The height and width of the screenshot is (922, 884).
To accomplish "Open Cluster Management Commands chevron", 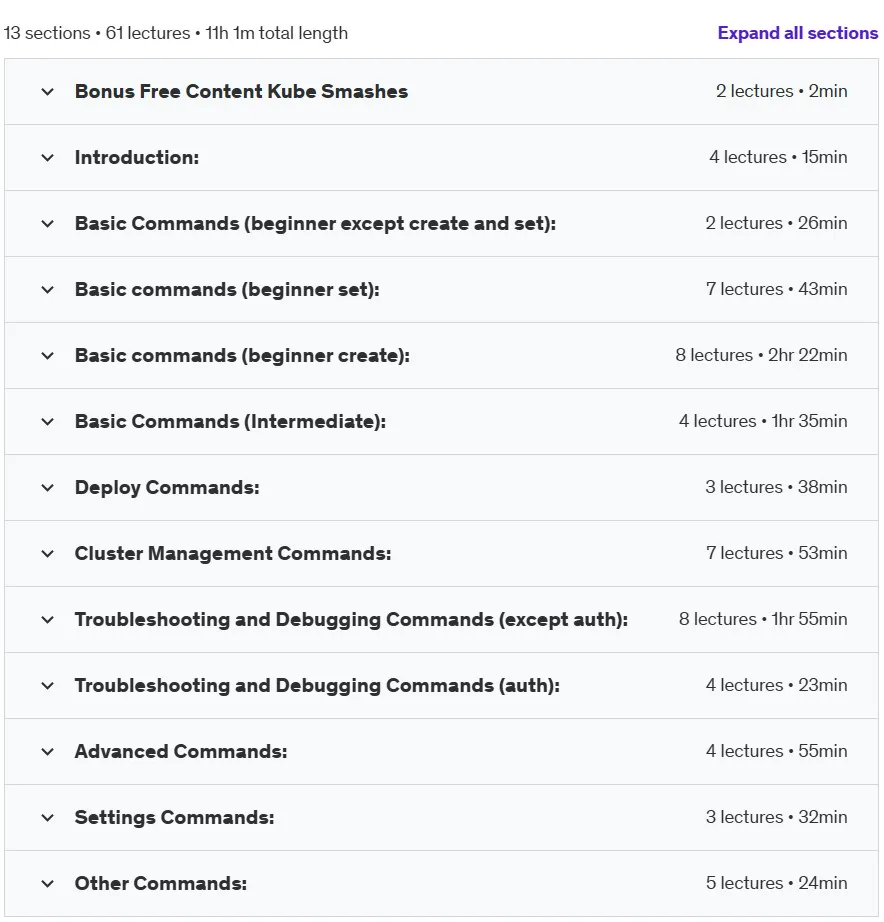I will click(x=48, y=553).
